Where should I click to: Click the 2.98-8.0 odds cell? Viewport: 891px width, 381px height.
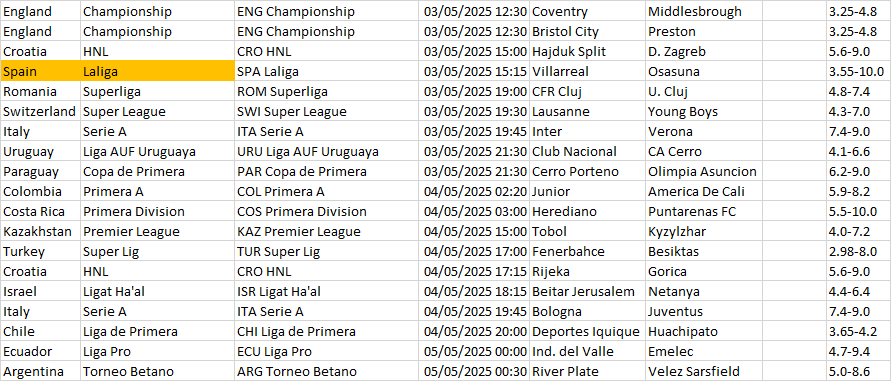859,251
